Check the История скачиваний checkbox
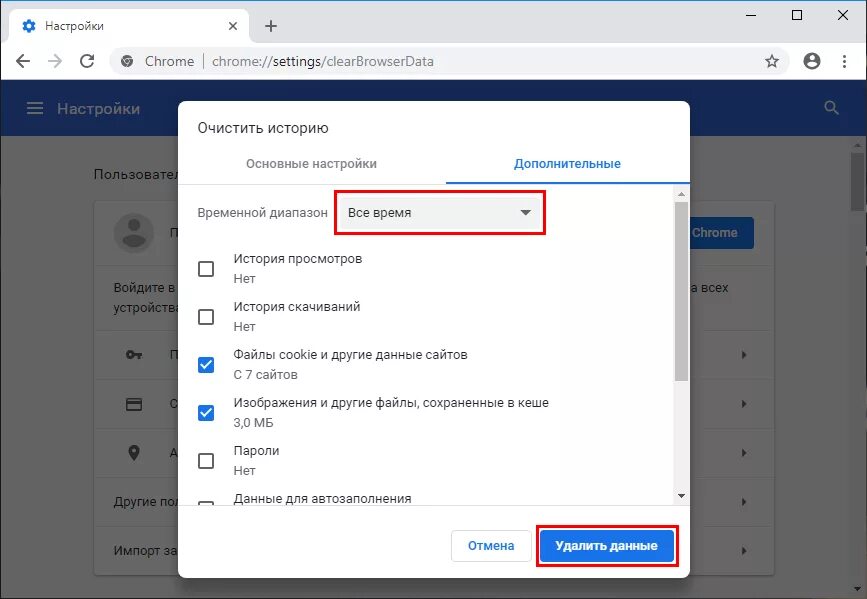 (x=206, y=317)
